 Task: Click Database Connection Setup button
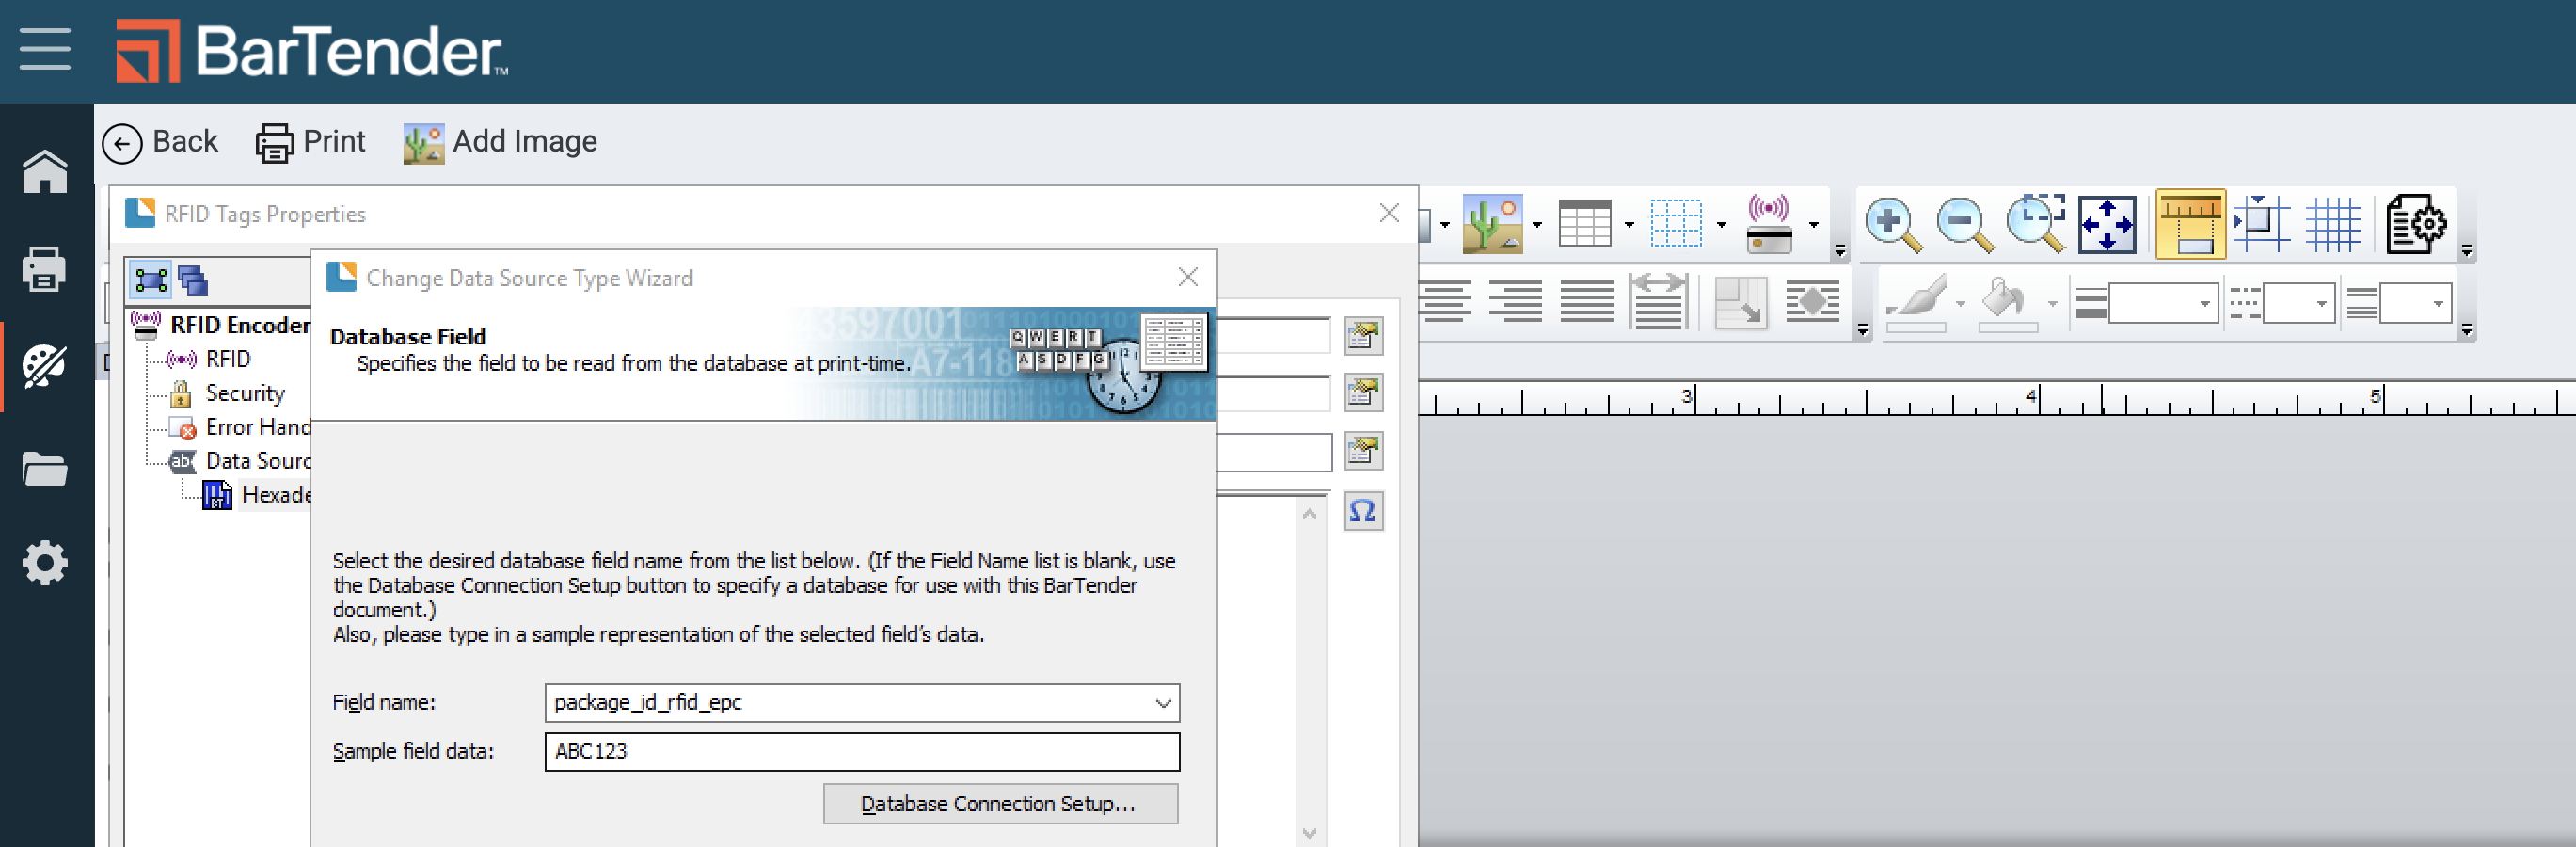[1000, 804]
